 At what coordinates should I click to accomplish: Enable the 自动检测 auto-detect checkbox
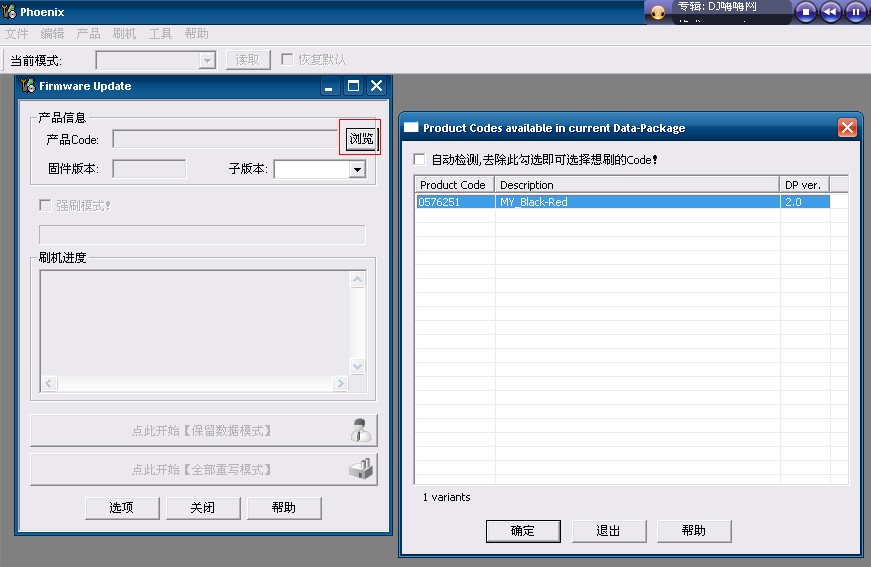[x=420, y=160]
